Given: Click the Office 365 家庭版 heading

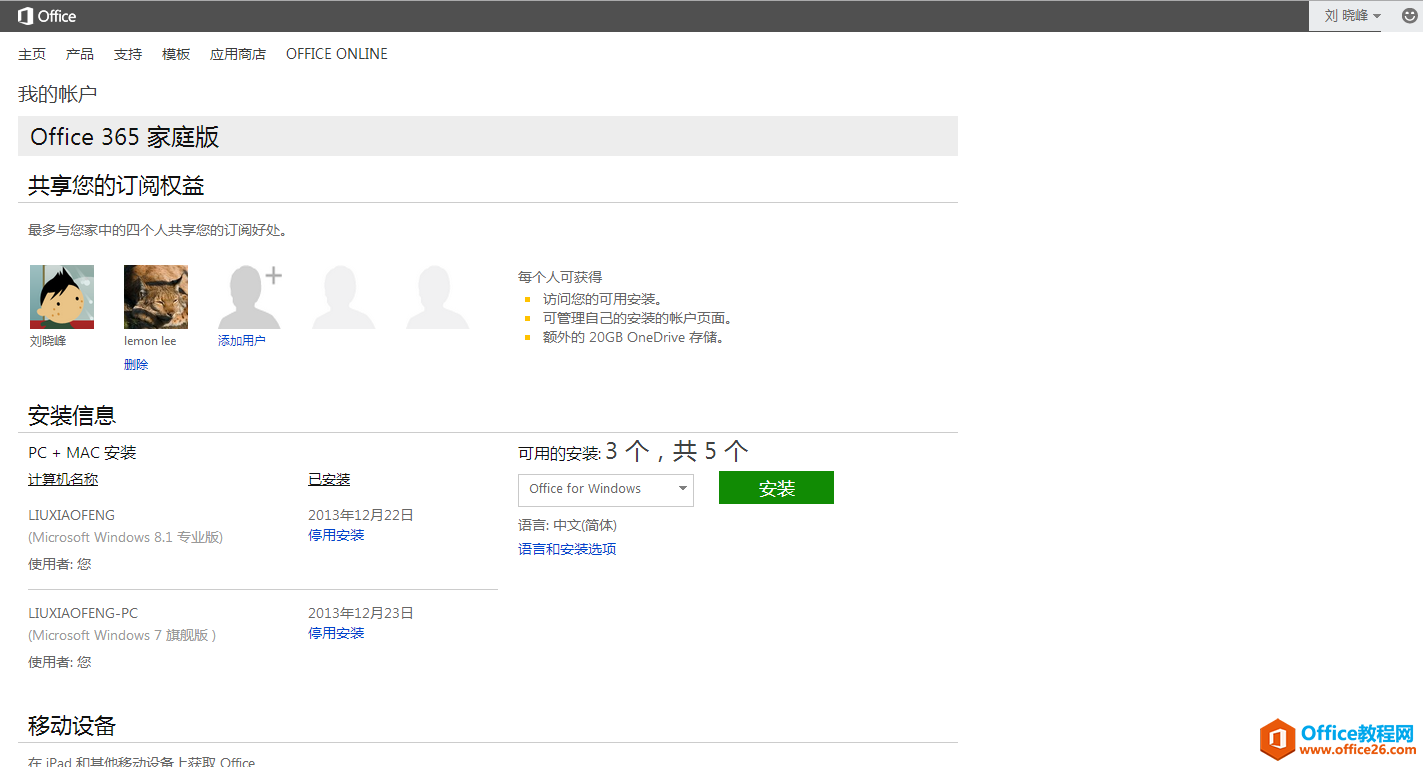Looking at the screenshot, I should (125, 137).
